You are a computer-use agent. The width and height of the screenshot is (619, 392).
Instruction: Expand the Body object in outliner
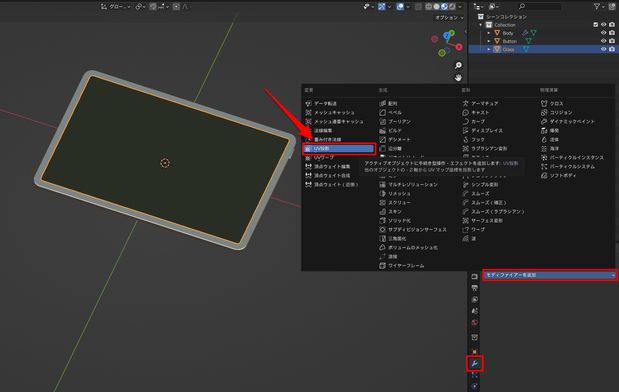489,33
